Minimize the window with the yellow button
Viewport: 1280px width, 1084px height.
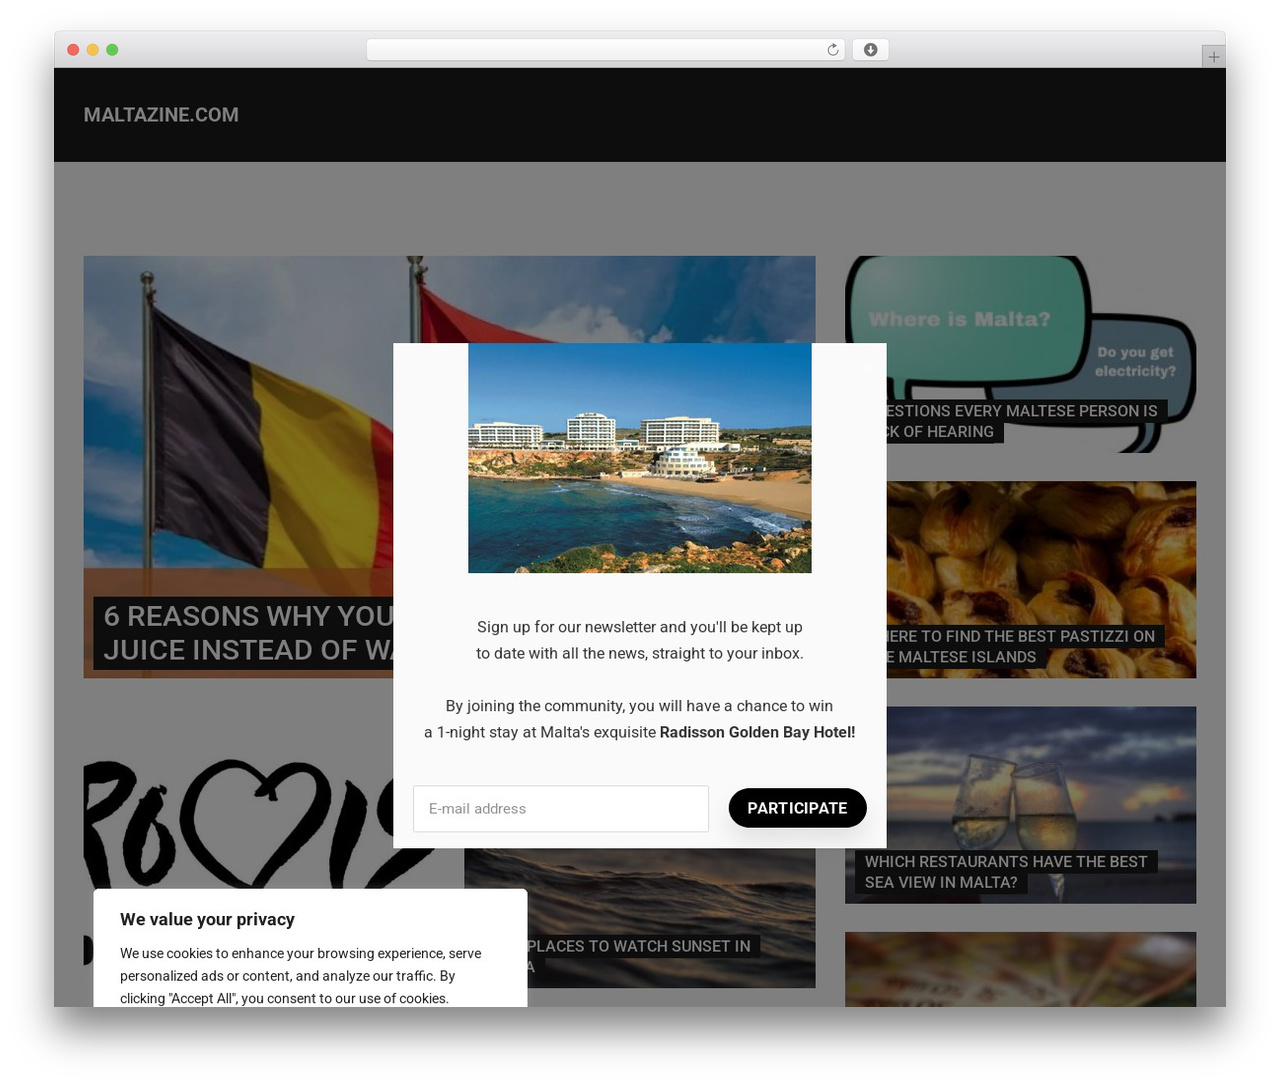92,50
